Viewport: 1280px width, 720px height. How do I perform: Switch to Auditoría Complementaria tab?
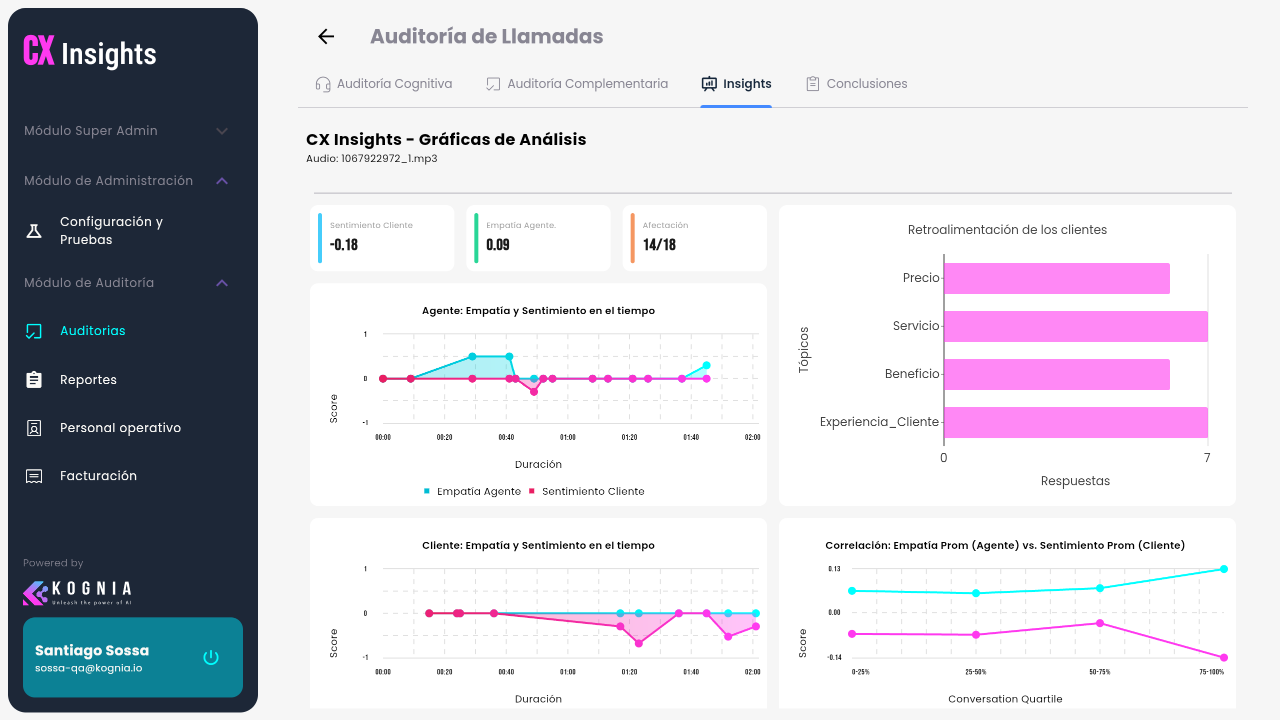click(x=577, y=84)
